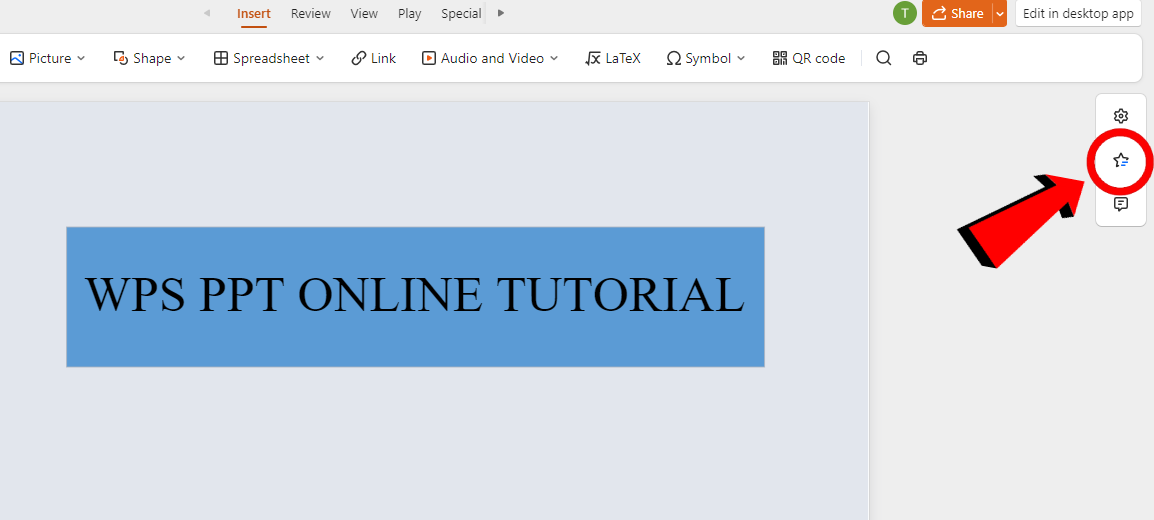Open the Symbol dropdown

[706, 58]
